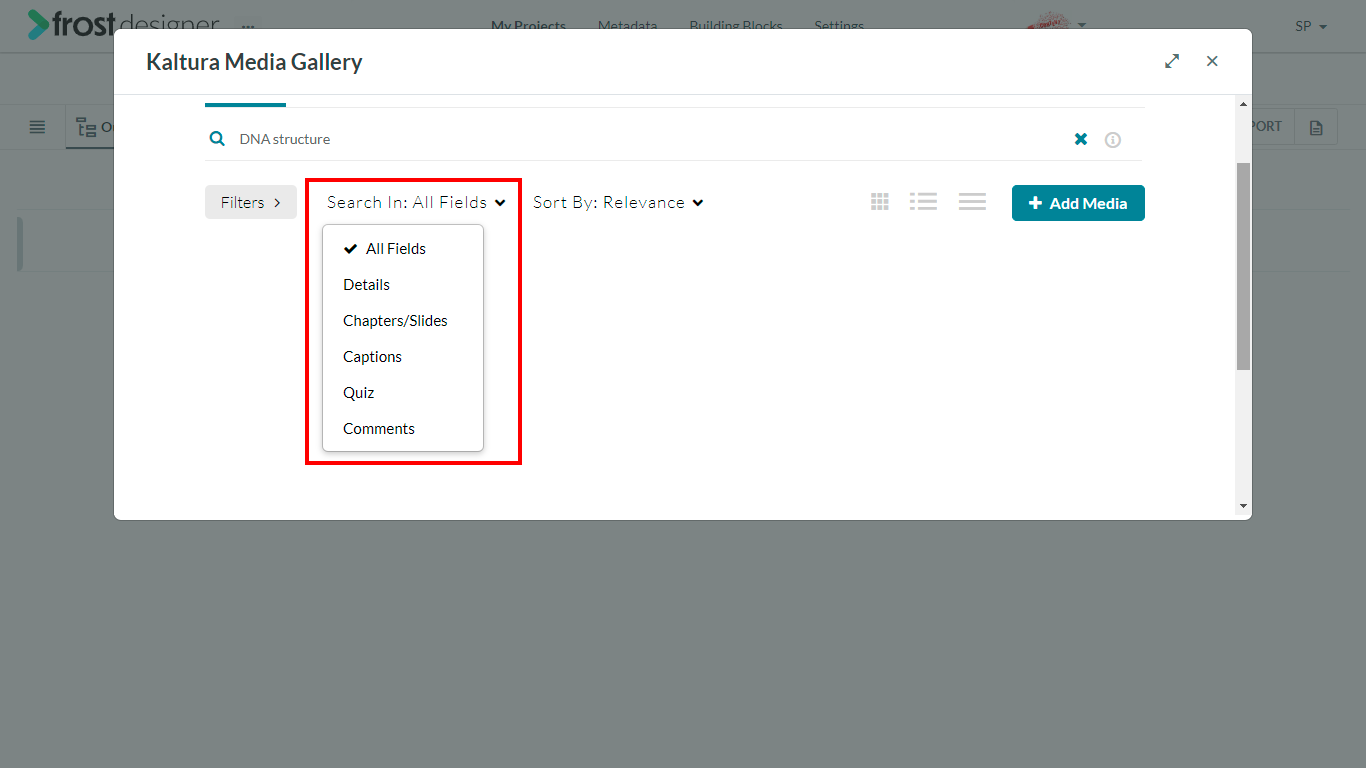Click the document icon at right toolbar
1366x768 pixels.
[1316, 128]
